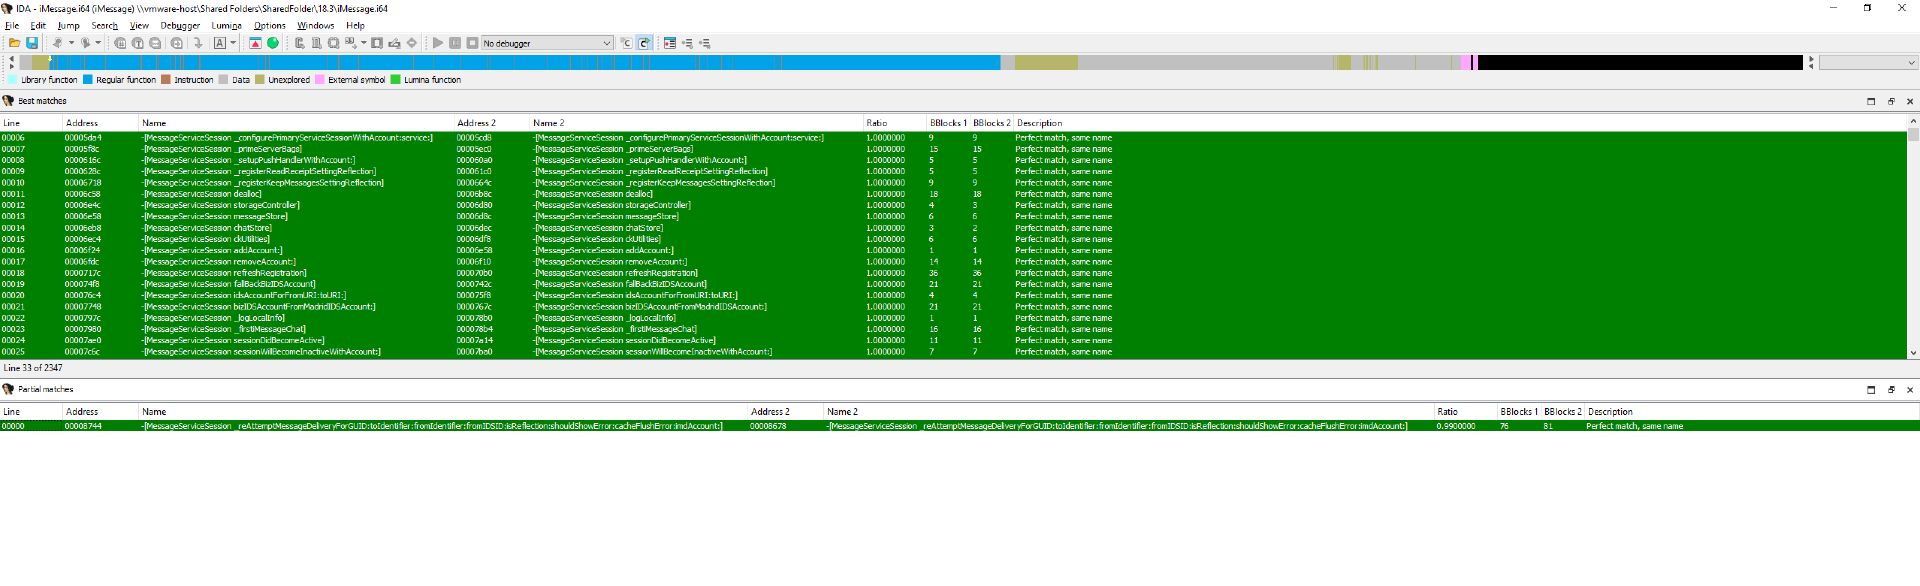This screenshot has width=1920, height=586.
Task: Click the debugger Pause process icon
Action: pyautogui.click(x=455, y=43)
